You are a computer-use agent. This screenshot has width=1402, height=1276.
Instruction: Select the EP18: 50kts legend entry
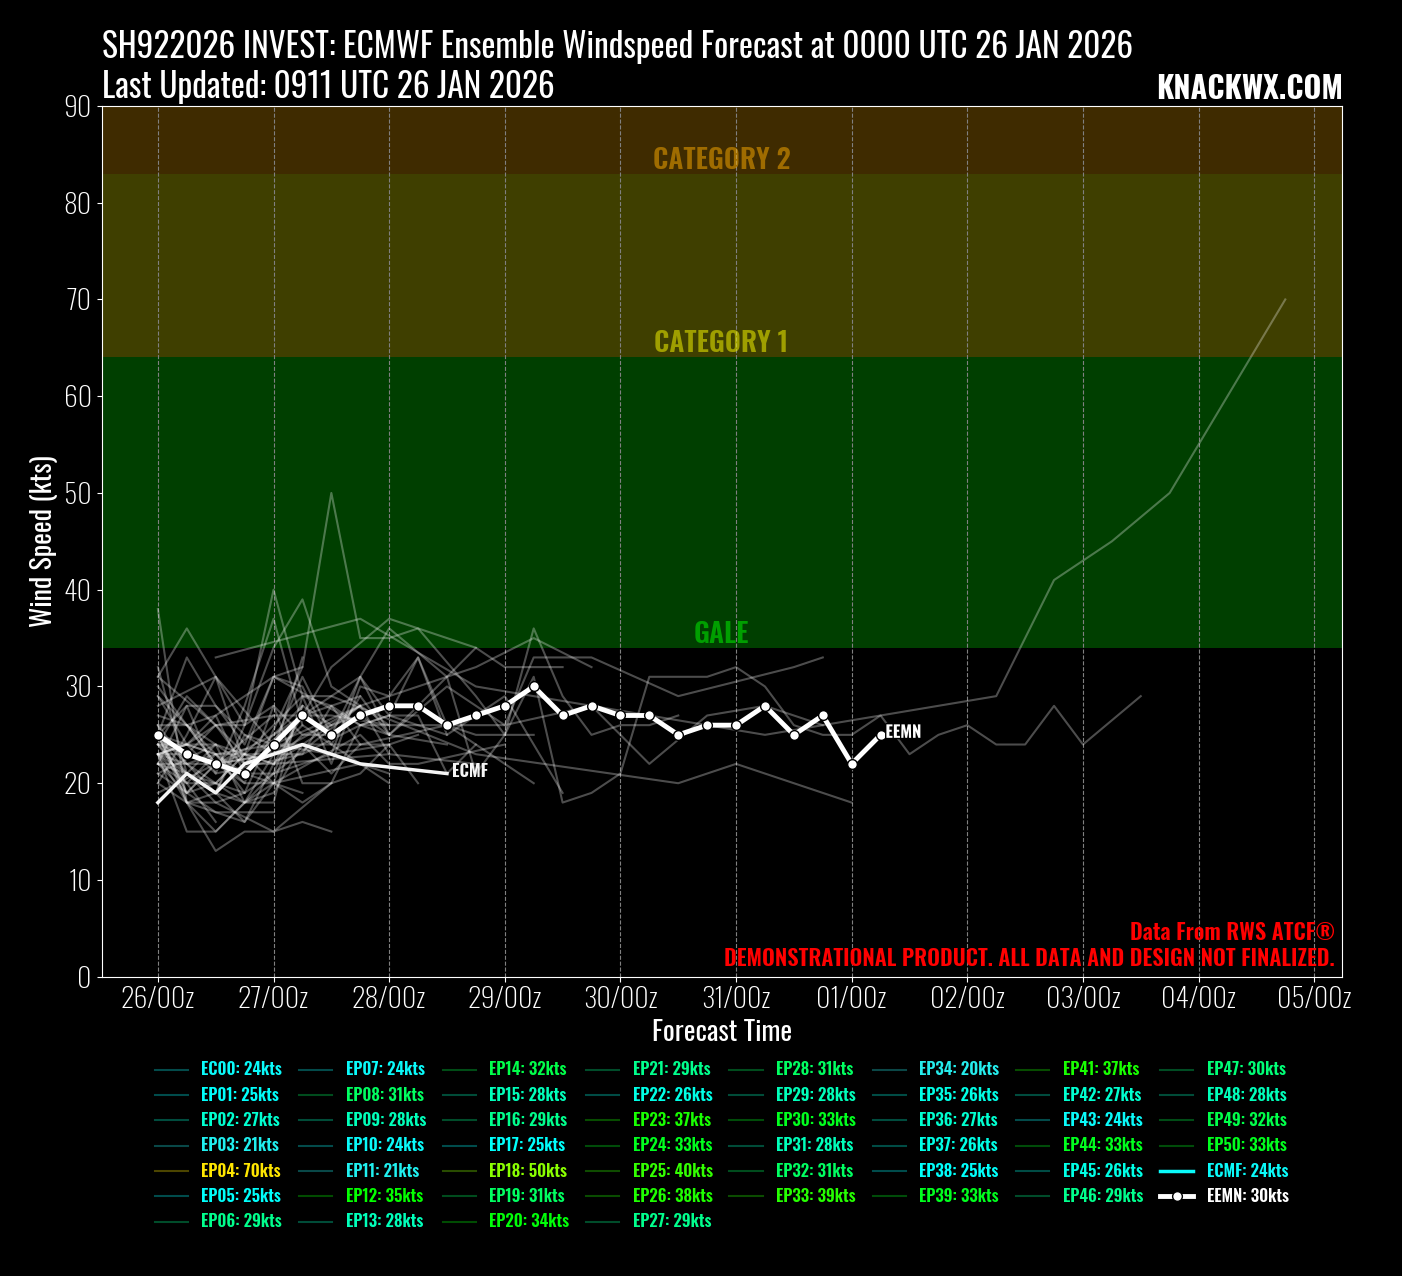point(527,1170)
